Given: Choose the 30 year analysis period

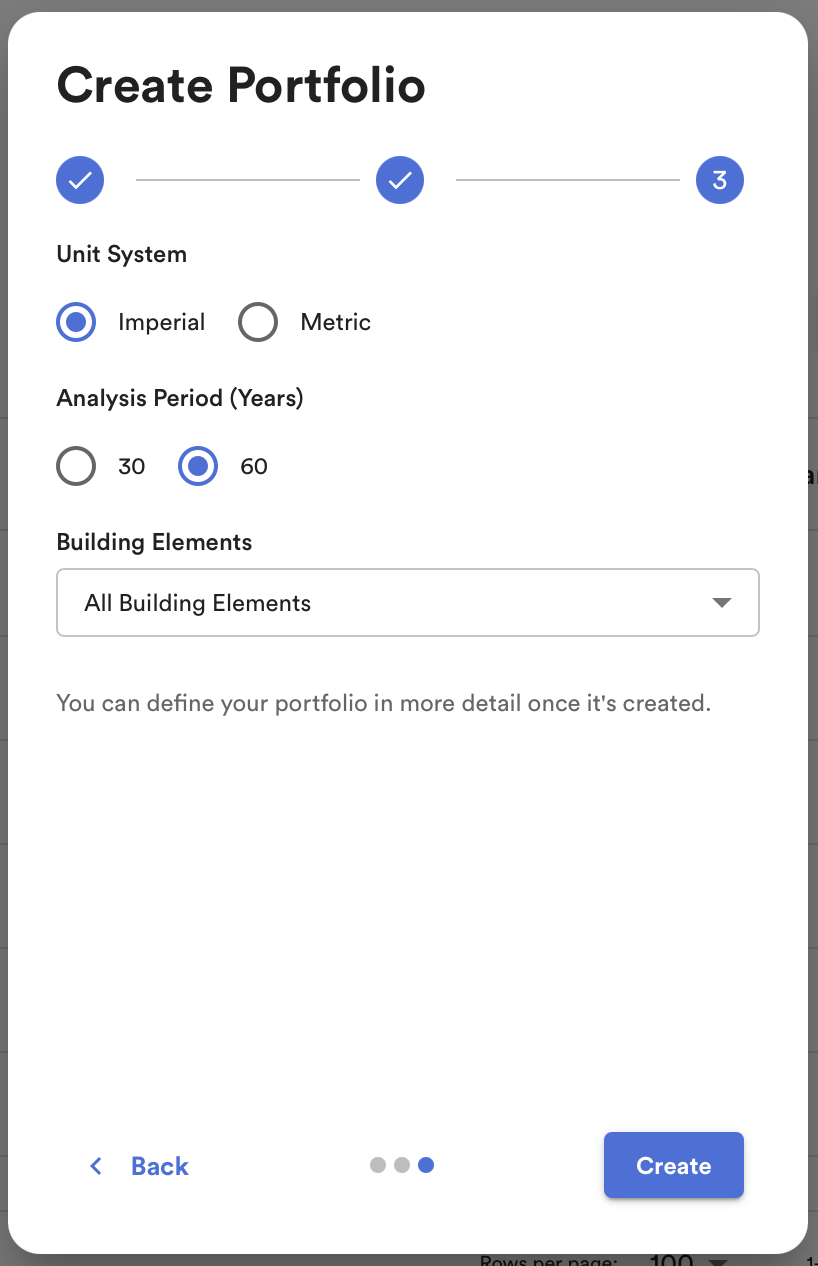Looking at the screenshot, I should pos(76,466).
